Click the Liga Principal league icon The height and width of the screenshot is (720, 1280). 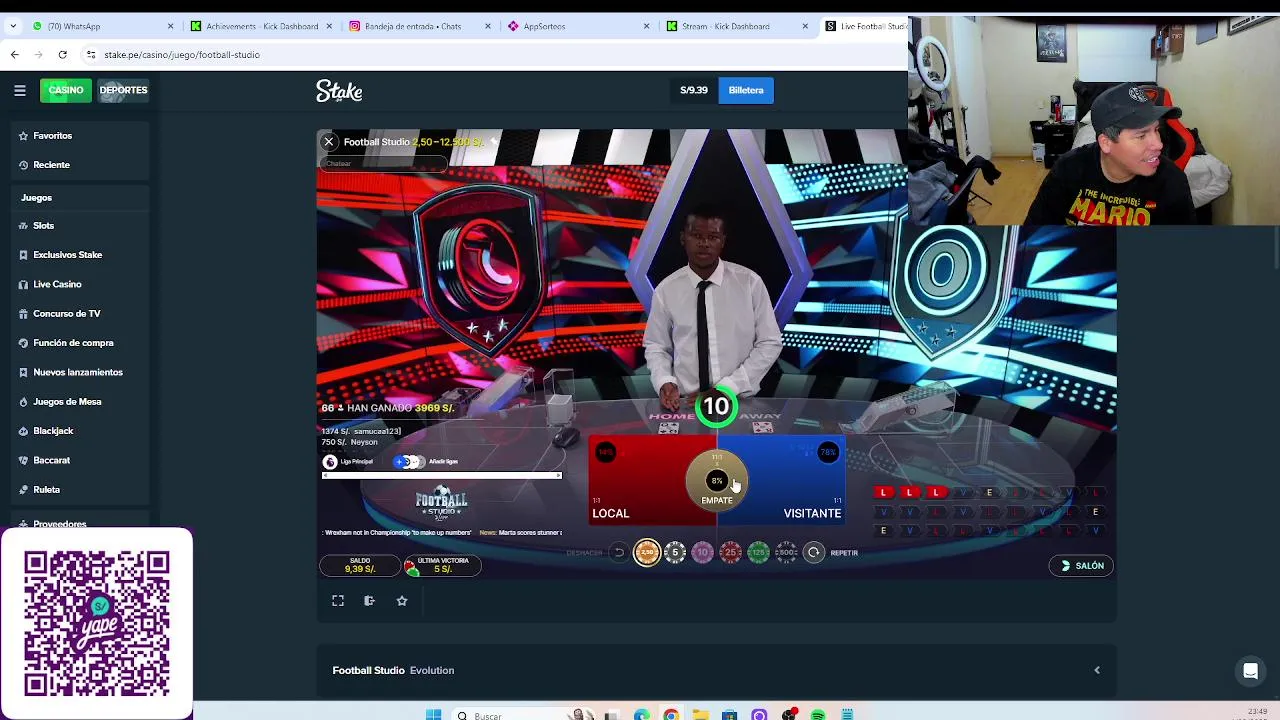(x=330, y=462)
